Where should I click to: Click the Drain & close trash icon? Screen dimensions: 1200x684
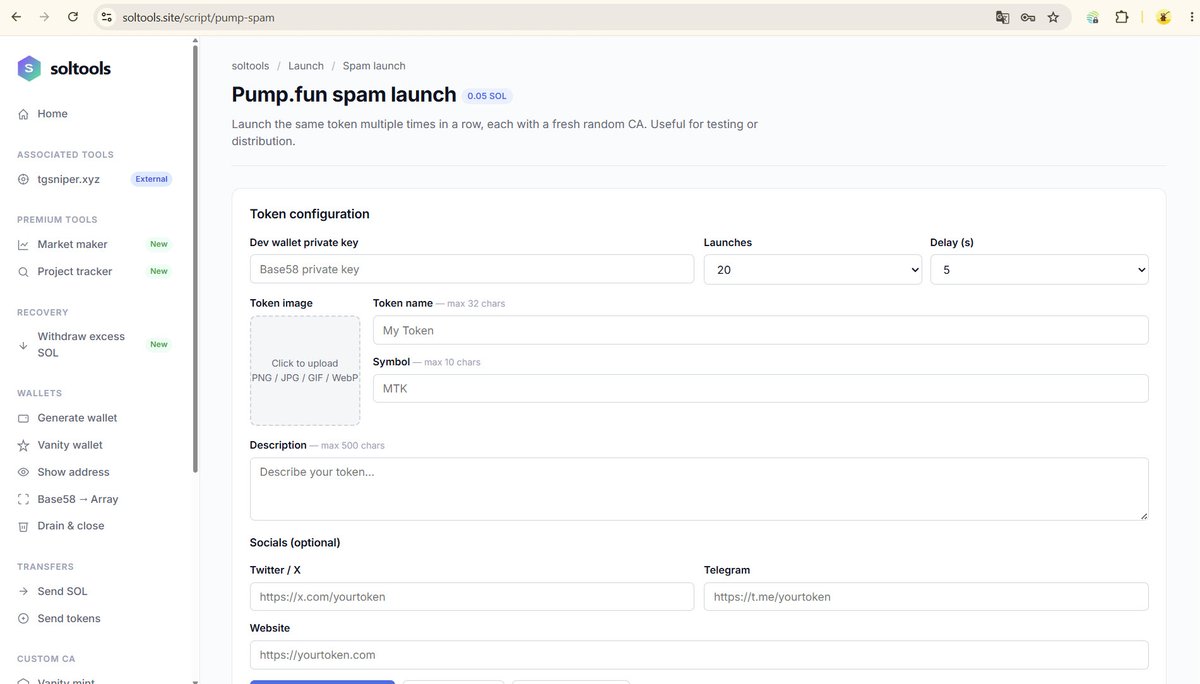23,526
